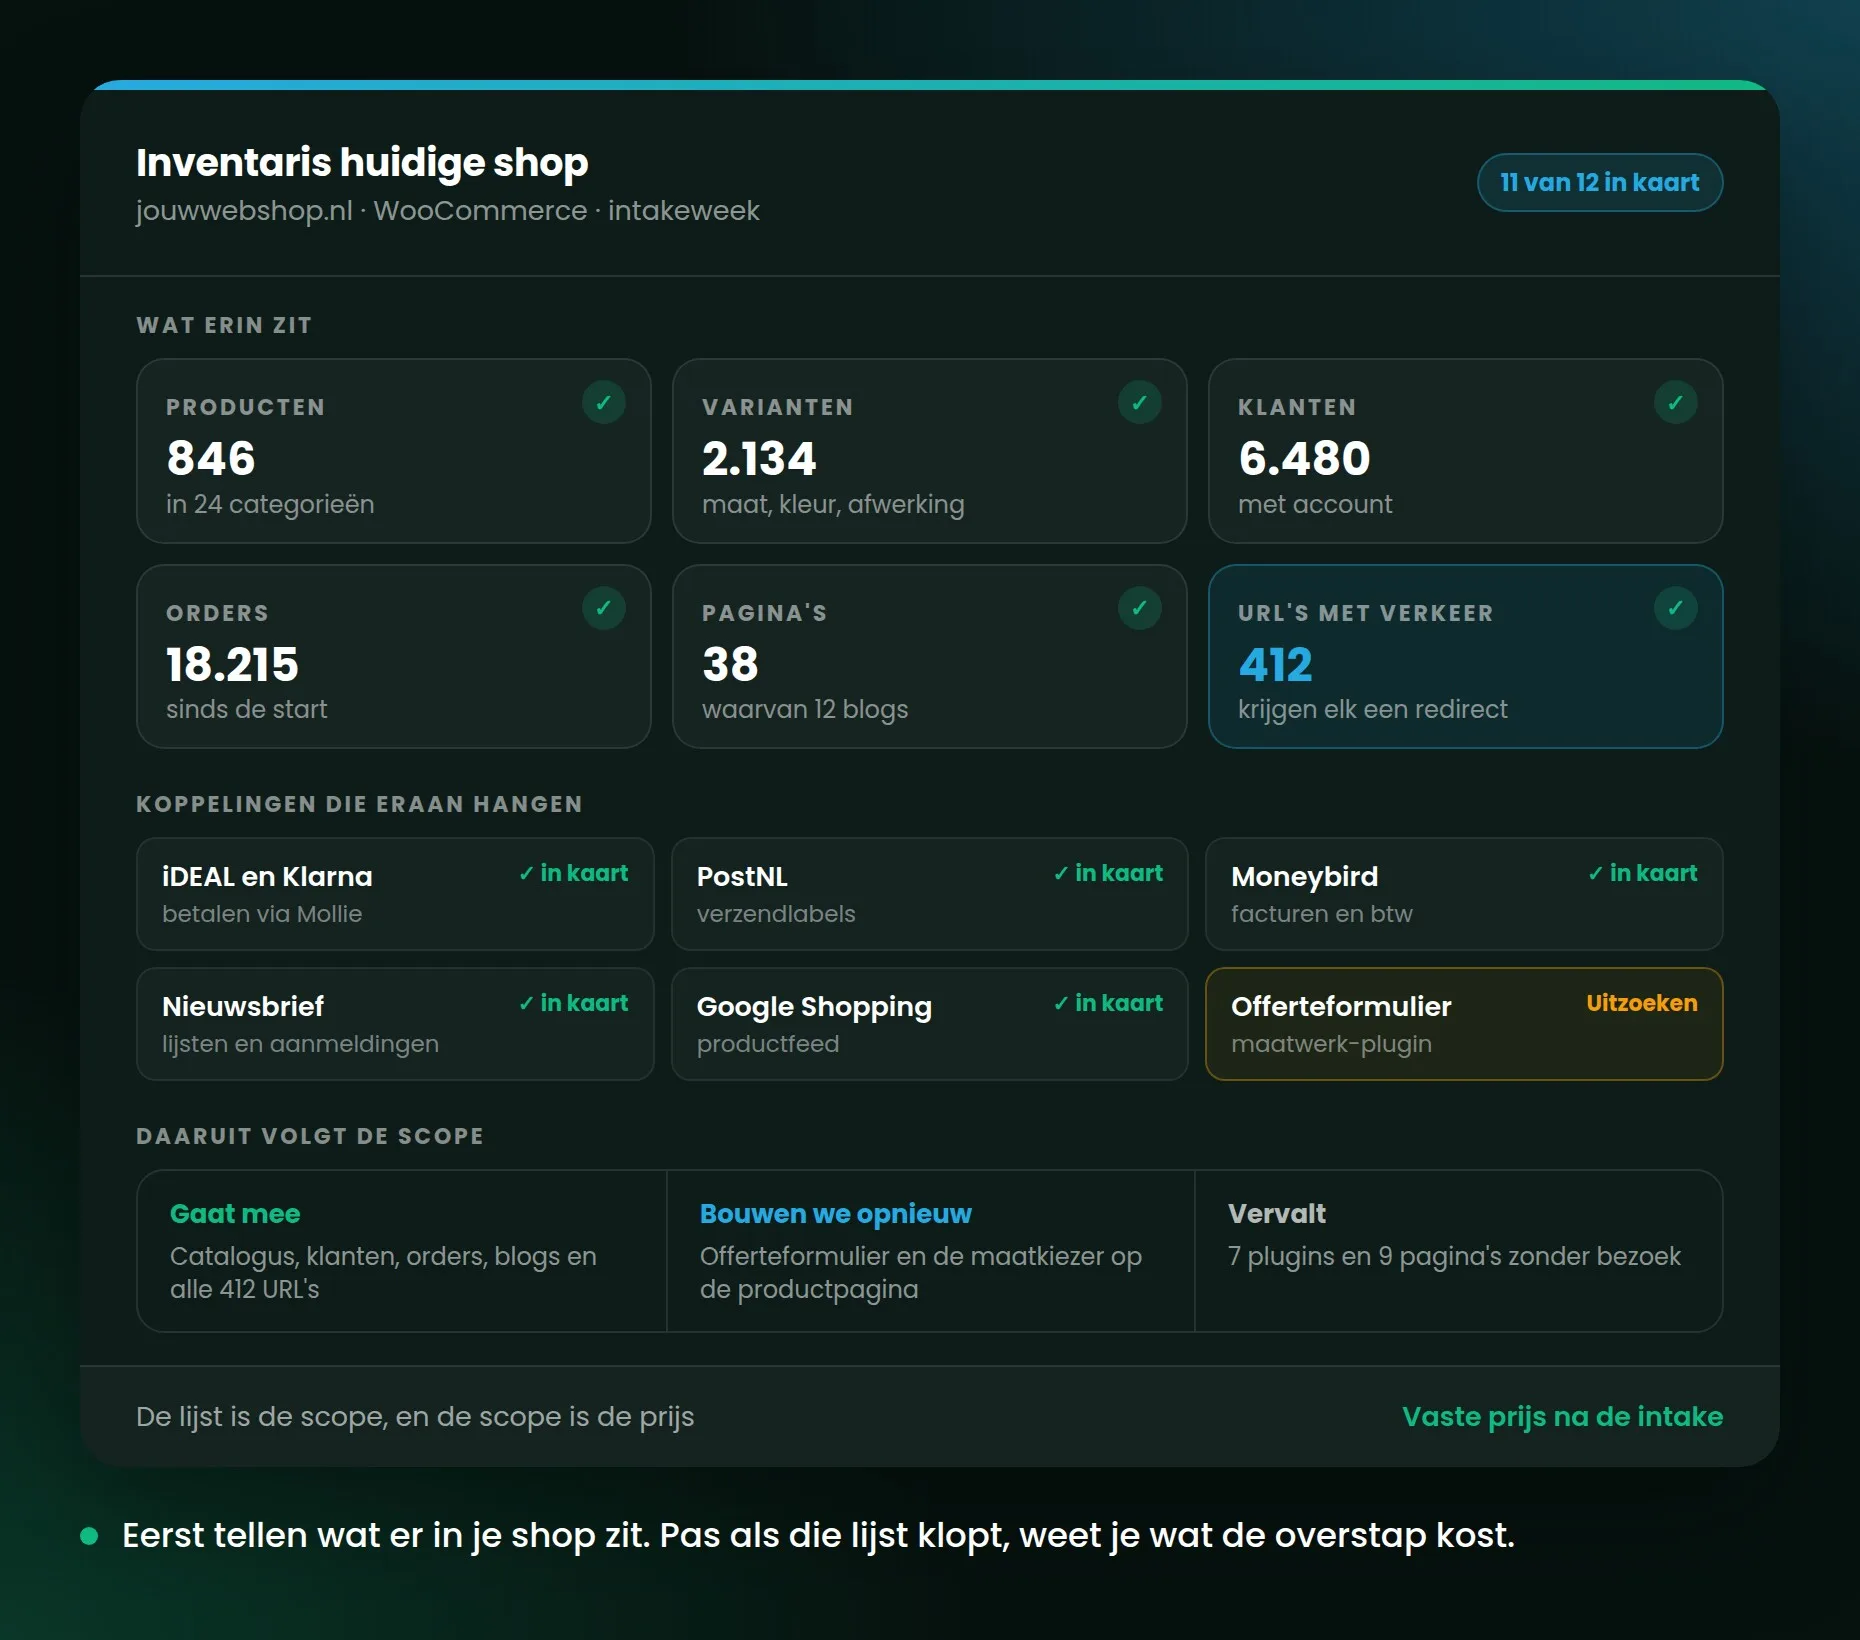Click 'jouwwebshop.nl · WooCommerce · intakeweek' subtitle
This screenshot has height=1640, width=1860.
click(448, 211)
